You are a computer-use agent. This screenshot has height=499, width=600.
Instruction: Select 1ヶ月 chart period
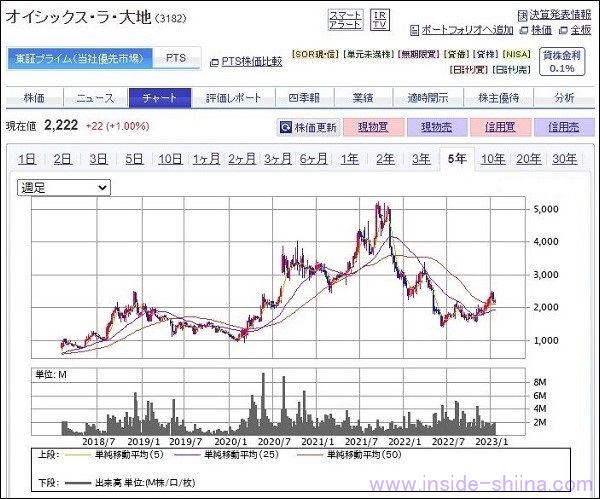(206, 159)
